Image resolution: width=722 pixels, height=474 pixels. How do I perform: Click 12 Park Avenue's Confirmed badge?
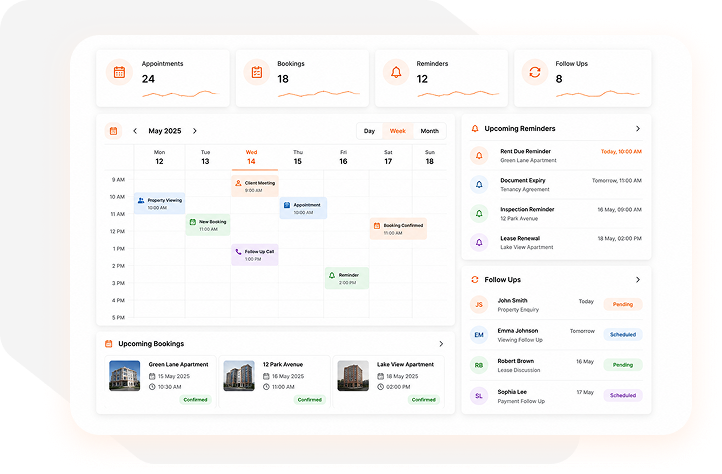click(309, 400)
